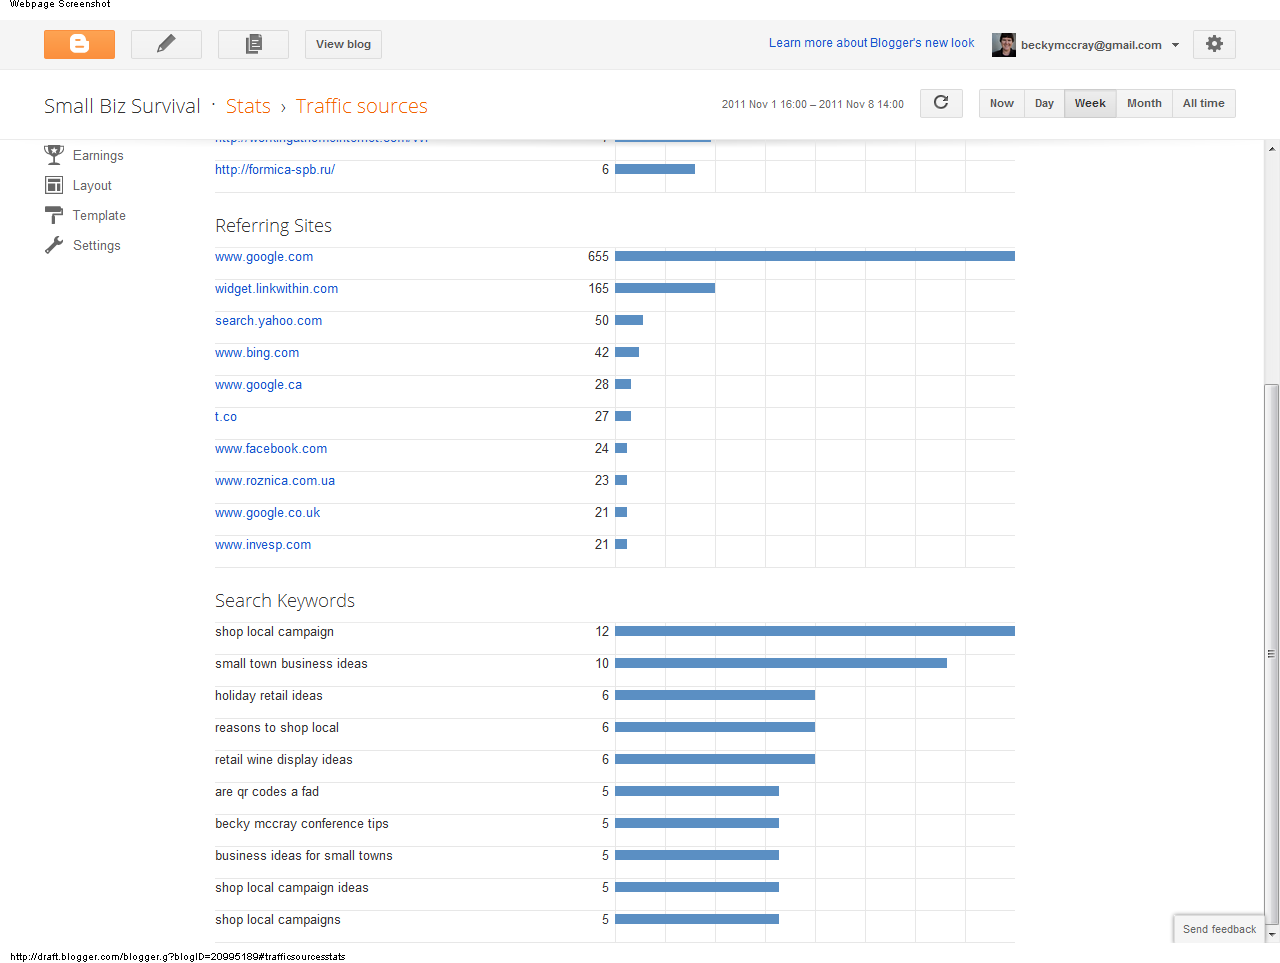Click the Stats breadcrumb link
Image resolution: width=1280 pixels, height=963 pixels.
[248, 106]
